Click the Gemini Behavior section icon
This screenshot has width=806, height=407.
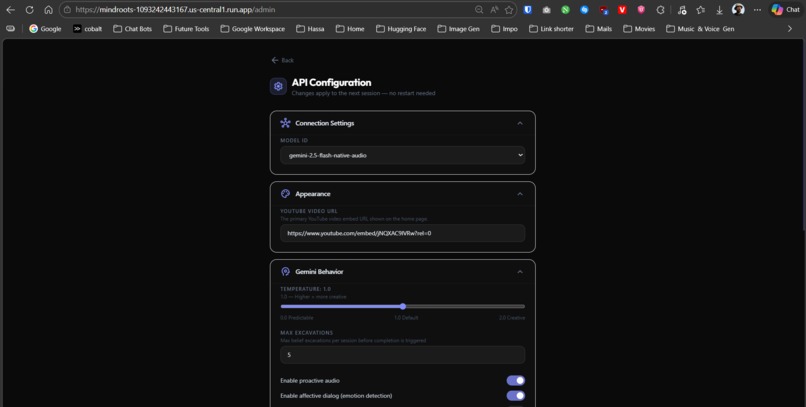[x=285, y=271]
